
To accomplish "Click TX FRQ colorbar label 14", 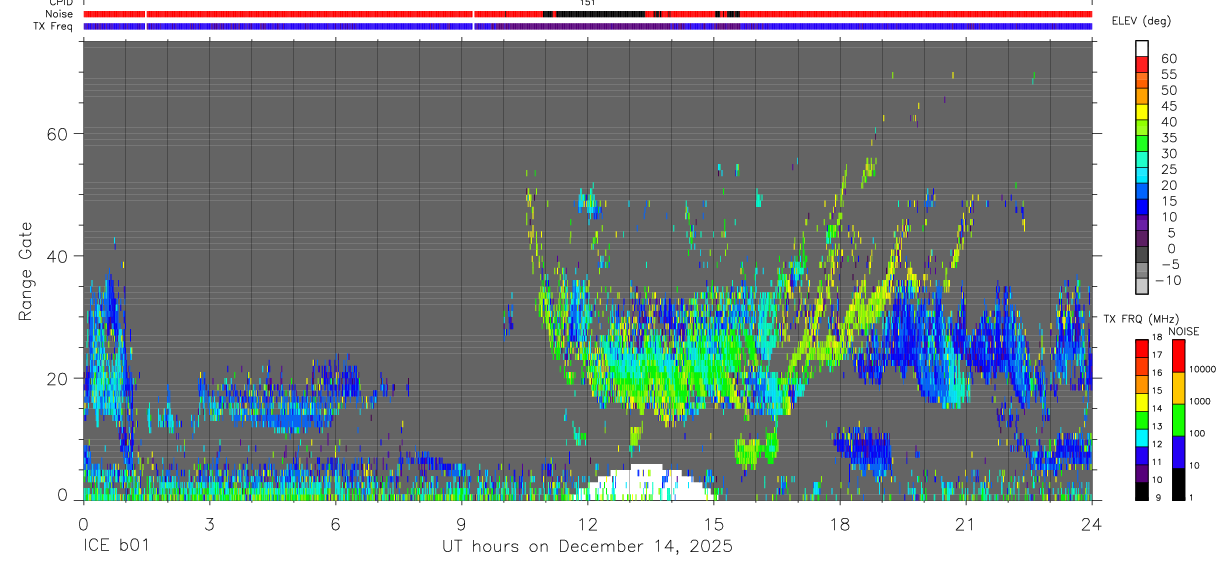I will click(x=1157, y=409).
